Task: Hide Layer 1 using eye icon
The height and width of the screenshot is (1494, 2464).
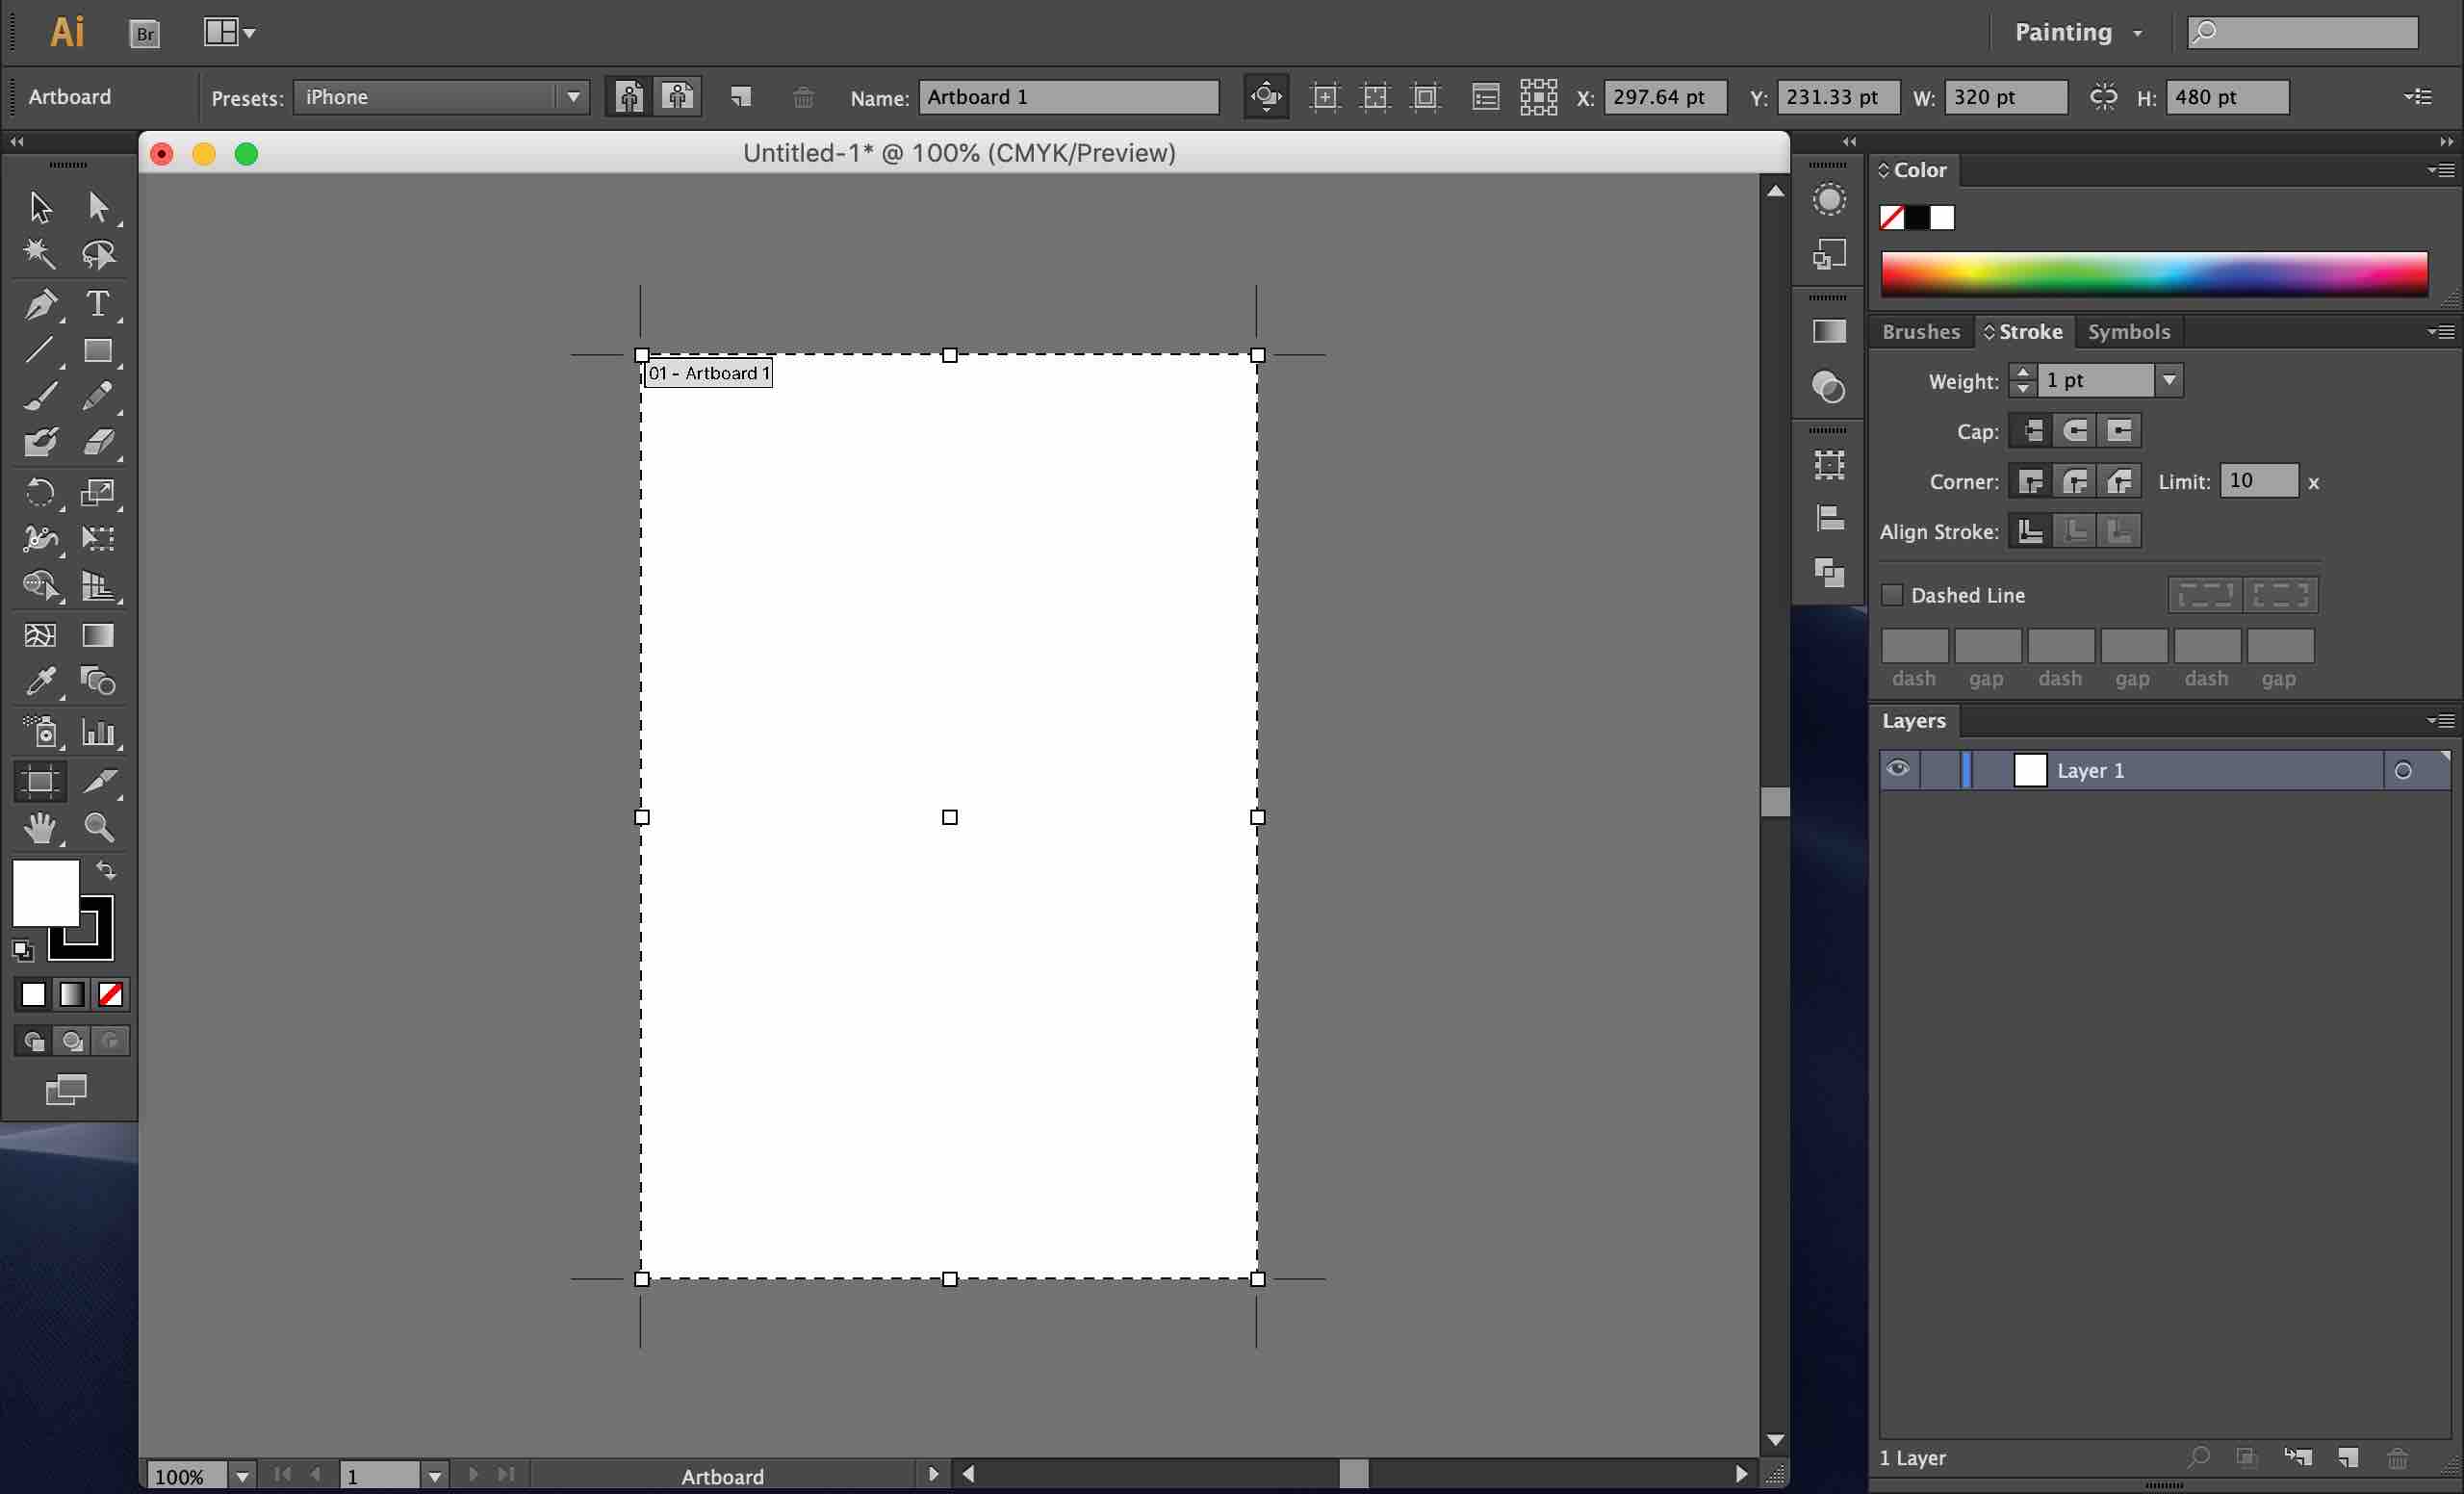Action: pyautogui.click(x=1897, y=769)
